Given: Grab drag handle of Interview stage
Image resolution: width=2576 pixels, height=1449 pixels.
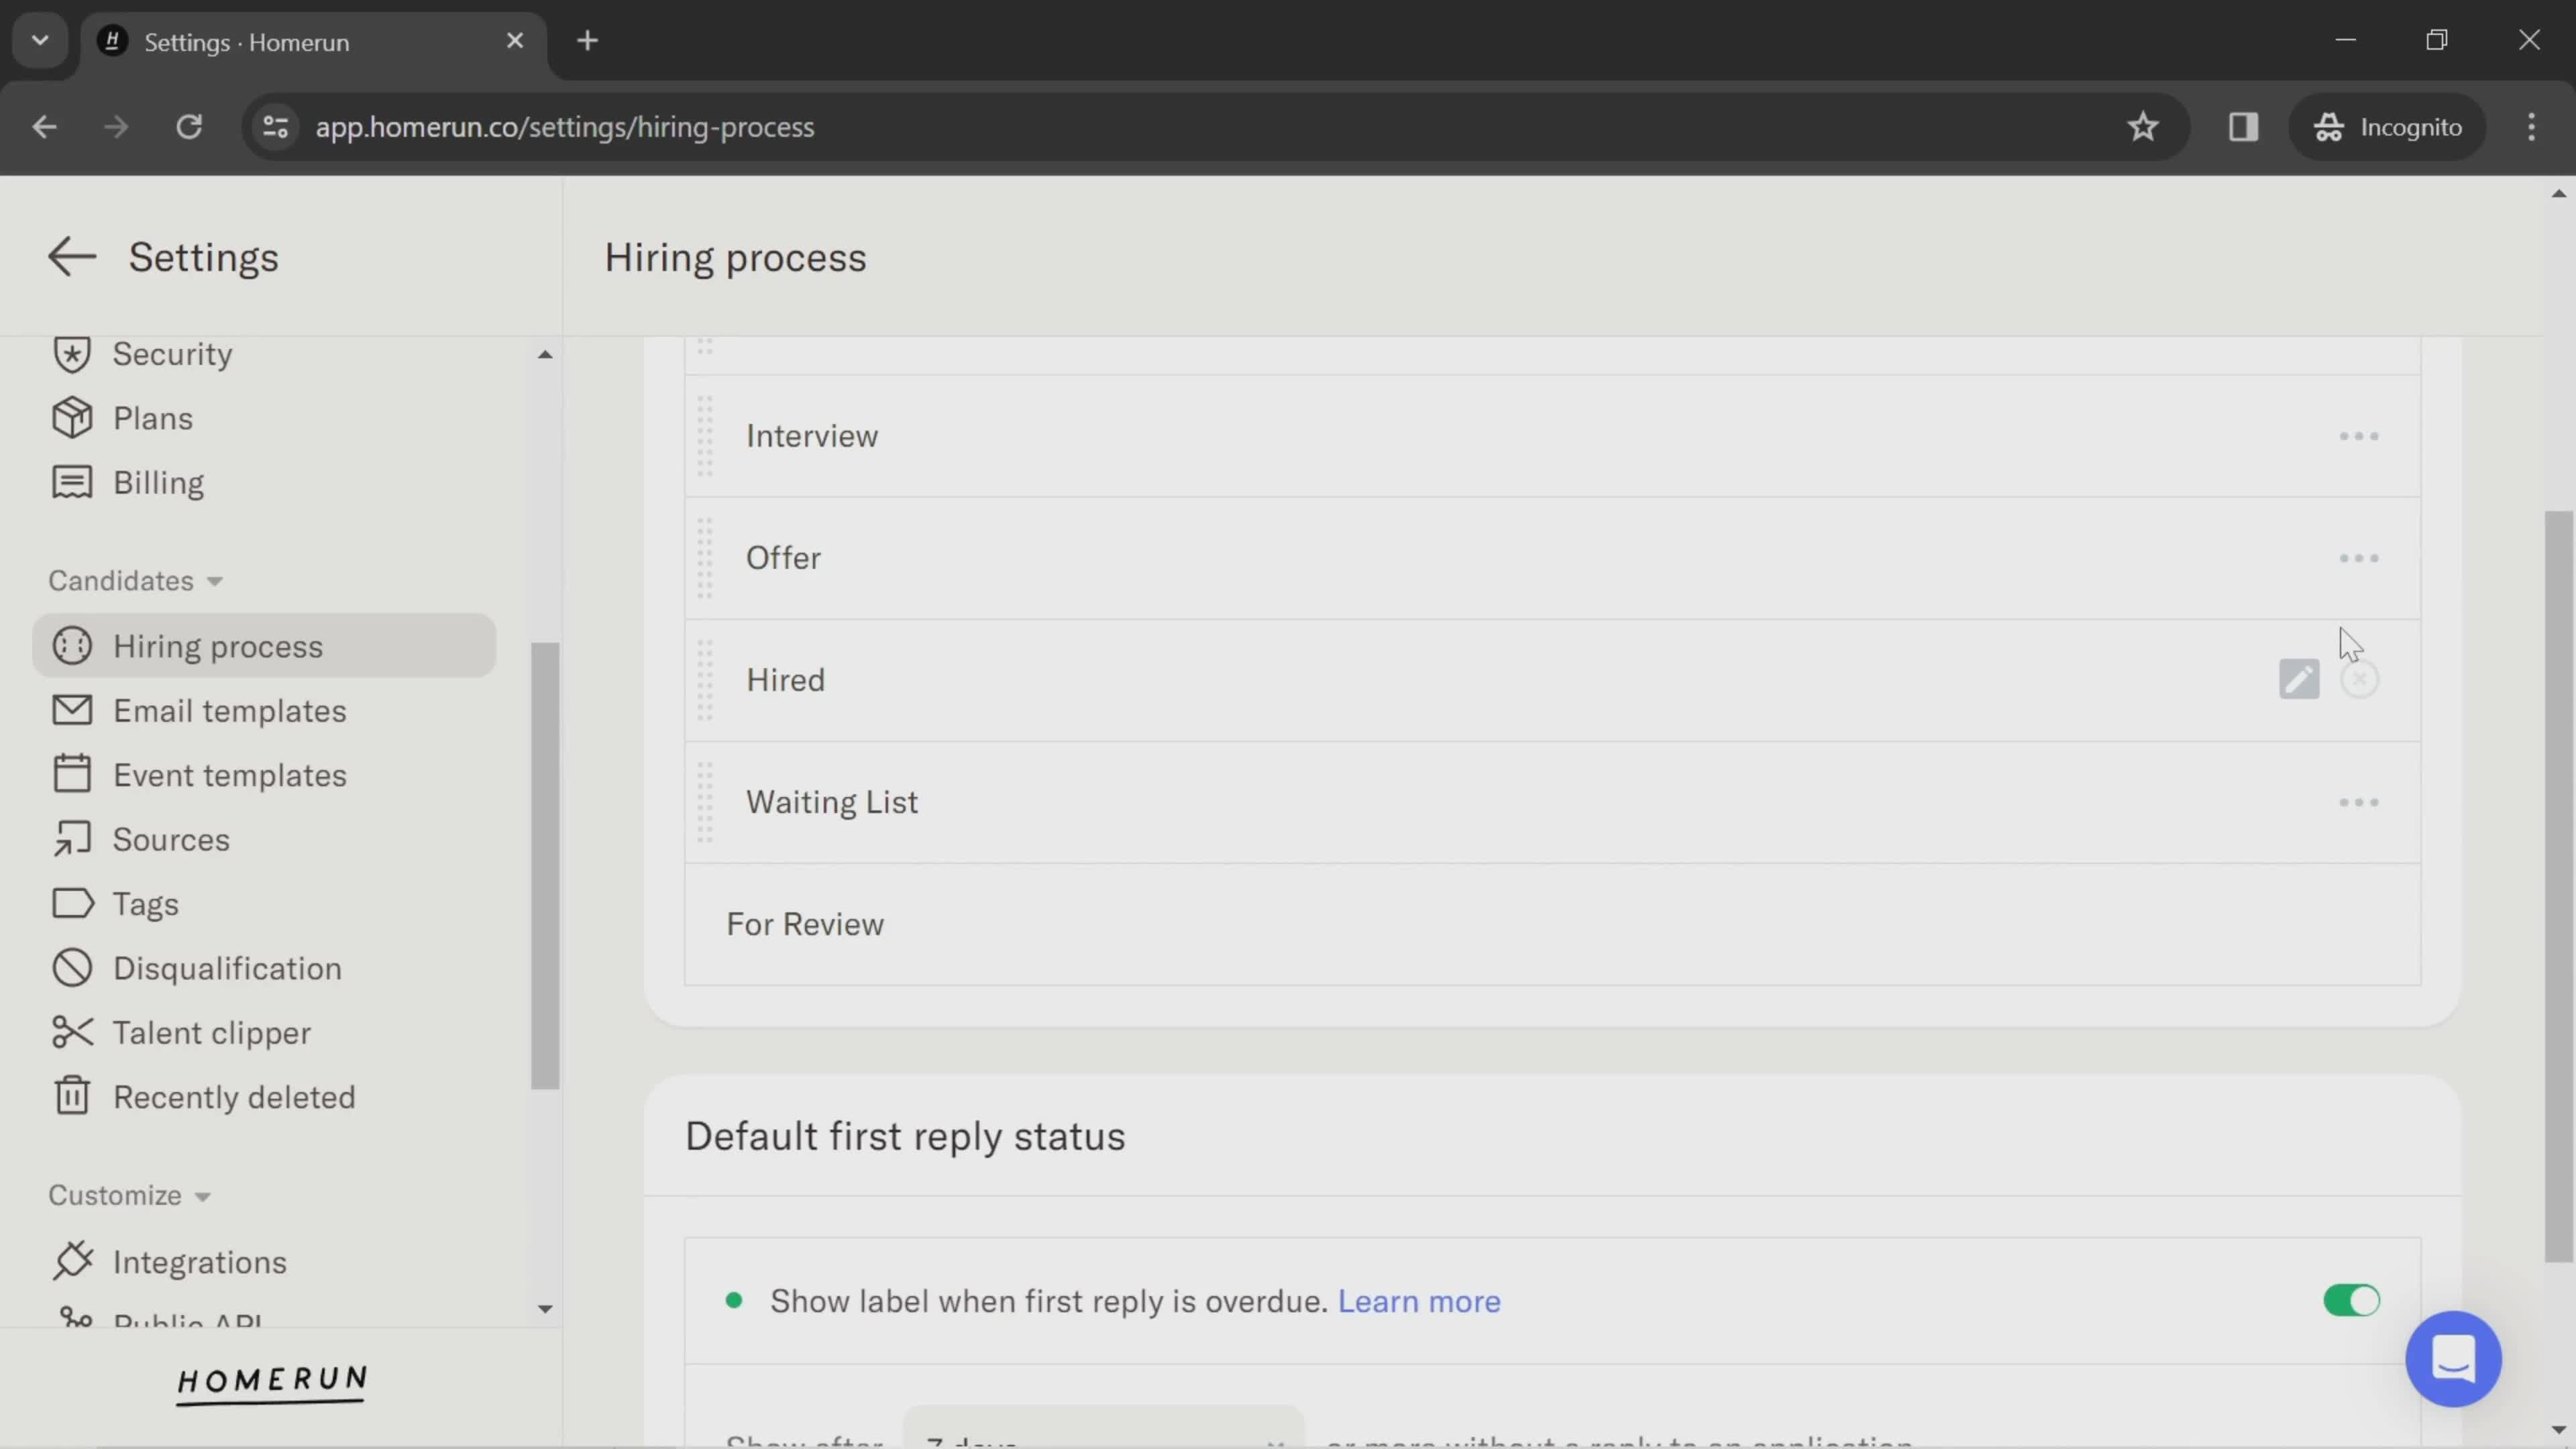Looking at the screenshot, I should [705, 436].
